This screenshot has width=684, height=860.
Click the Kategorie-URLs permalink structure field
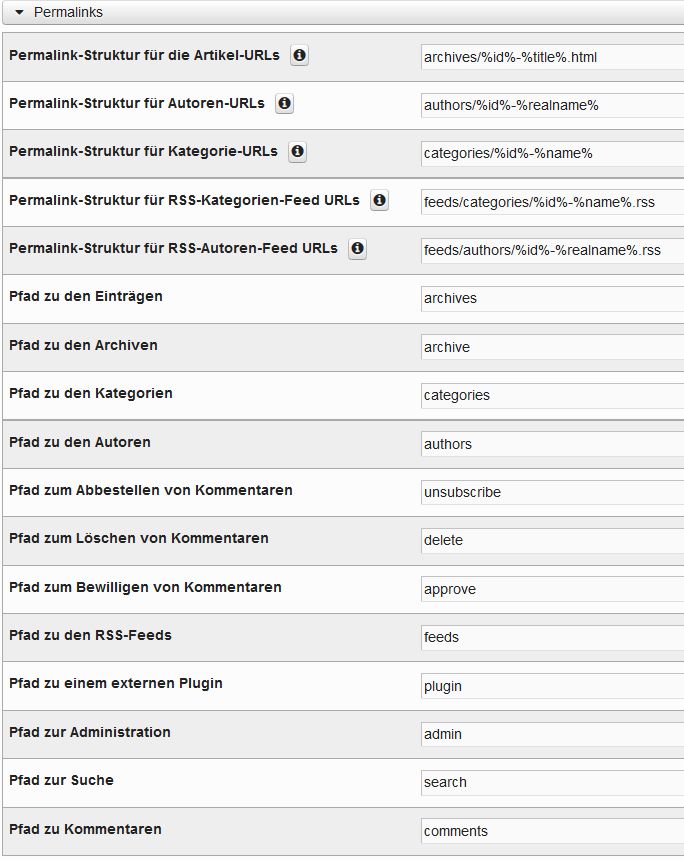552,153
